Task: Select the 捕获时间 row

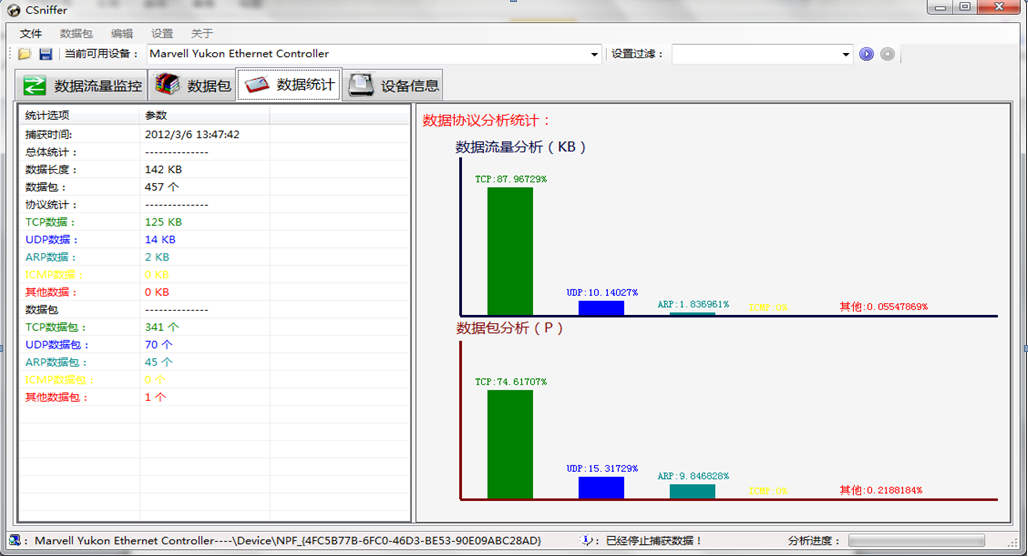Action: (x=214, y=134)
